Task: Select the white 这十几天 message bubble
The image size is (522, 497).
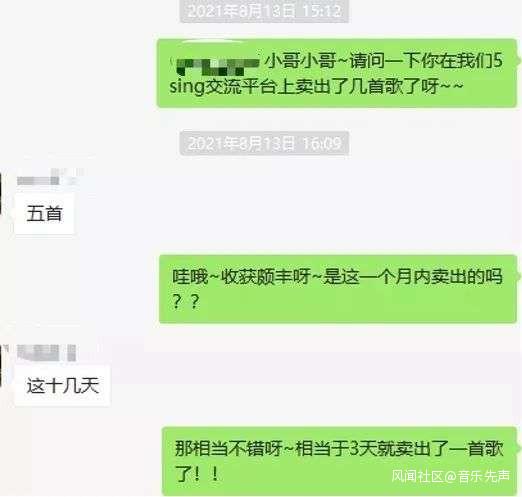Action: click(x=62, y=386)
